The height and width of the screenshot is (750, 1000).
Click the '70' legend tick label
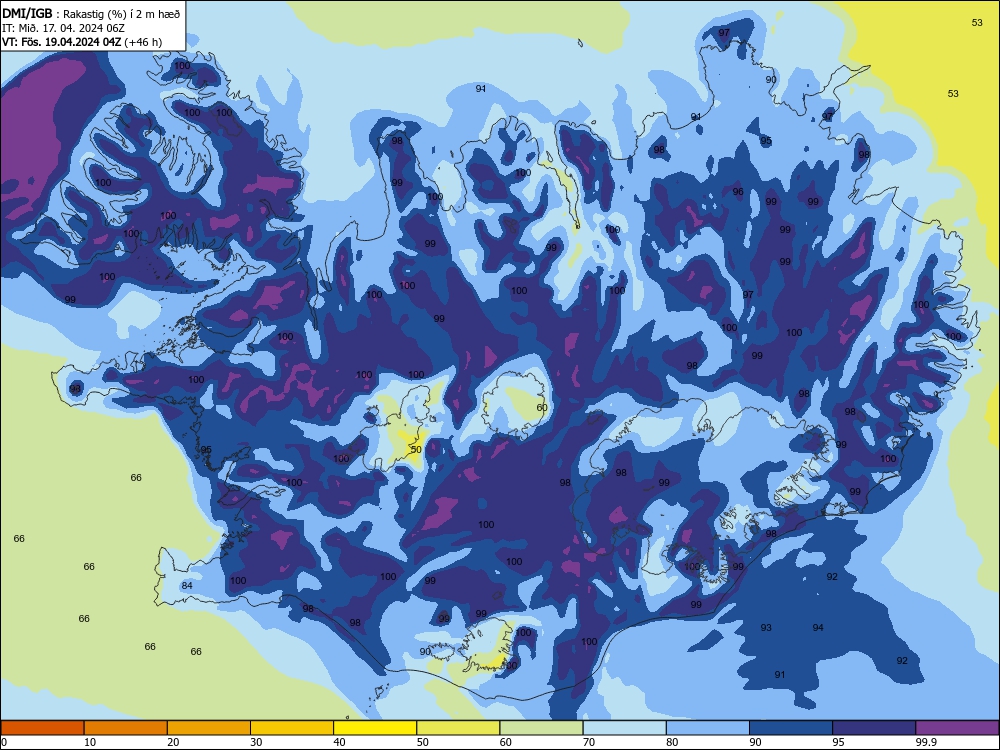589,742
